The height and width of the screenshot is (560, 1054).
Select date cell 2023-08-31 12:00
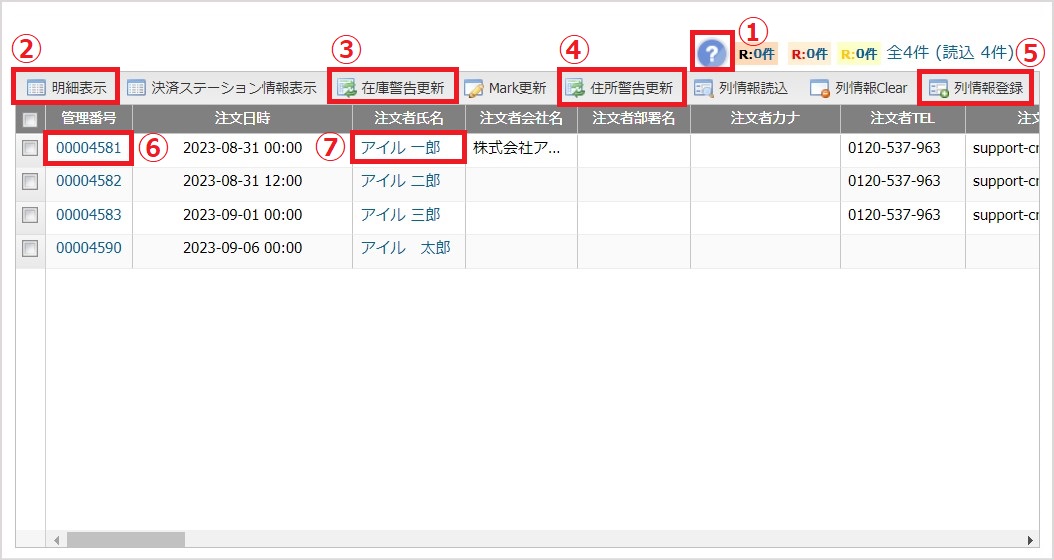click(242, 181)
